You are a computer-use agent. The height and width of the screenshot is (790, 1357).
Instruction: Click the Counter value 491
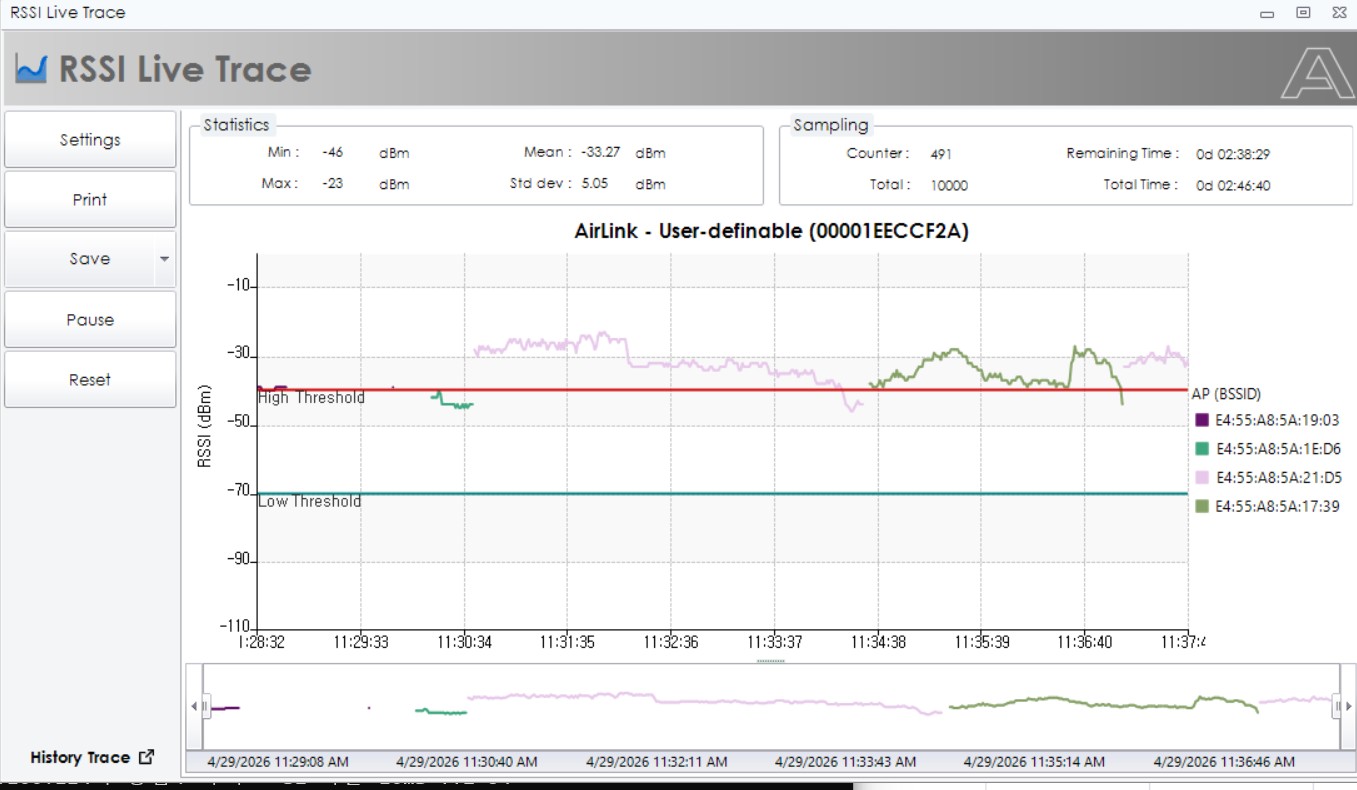[940, 154]
